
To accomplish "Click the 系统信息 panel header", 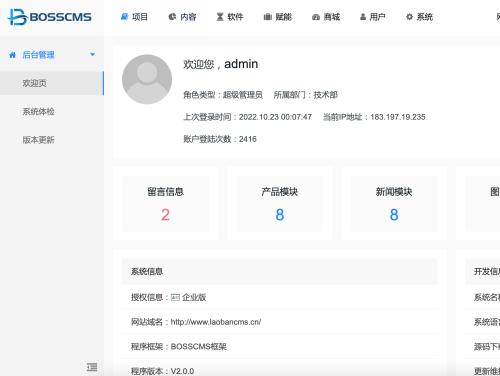I will (280, 271).
